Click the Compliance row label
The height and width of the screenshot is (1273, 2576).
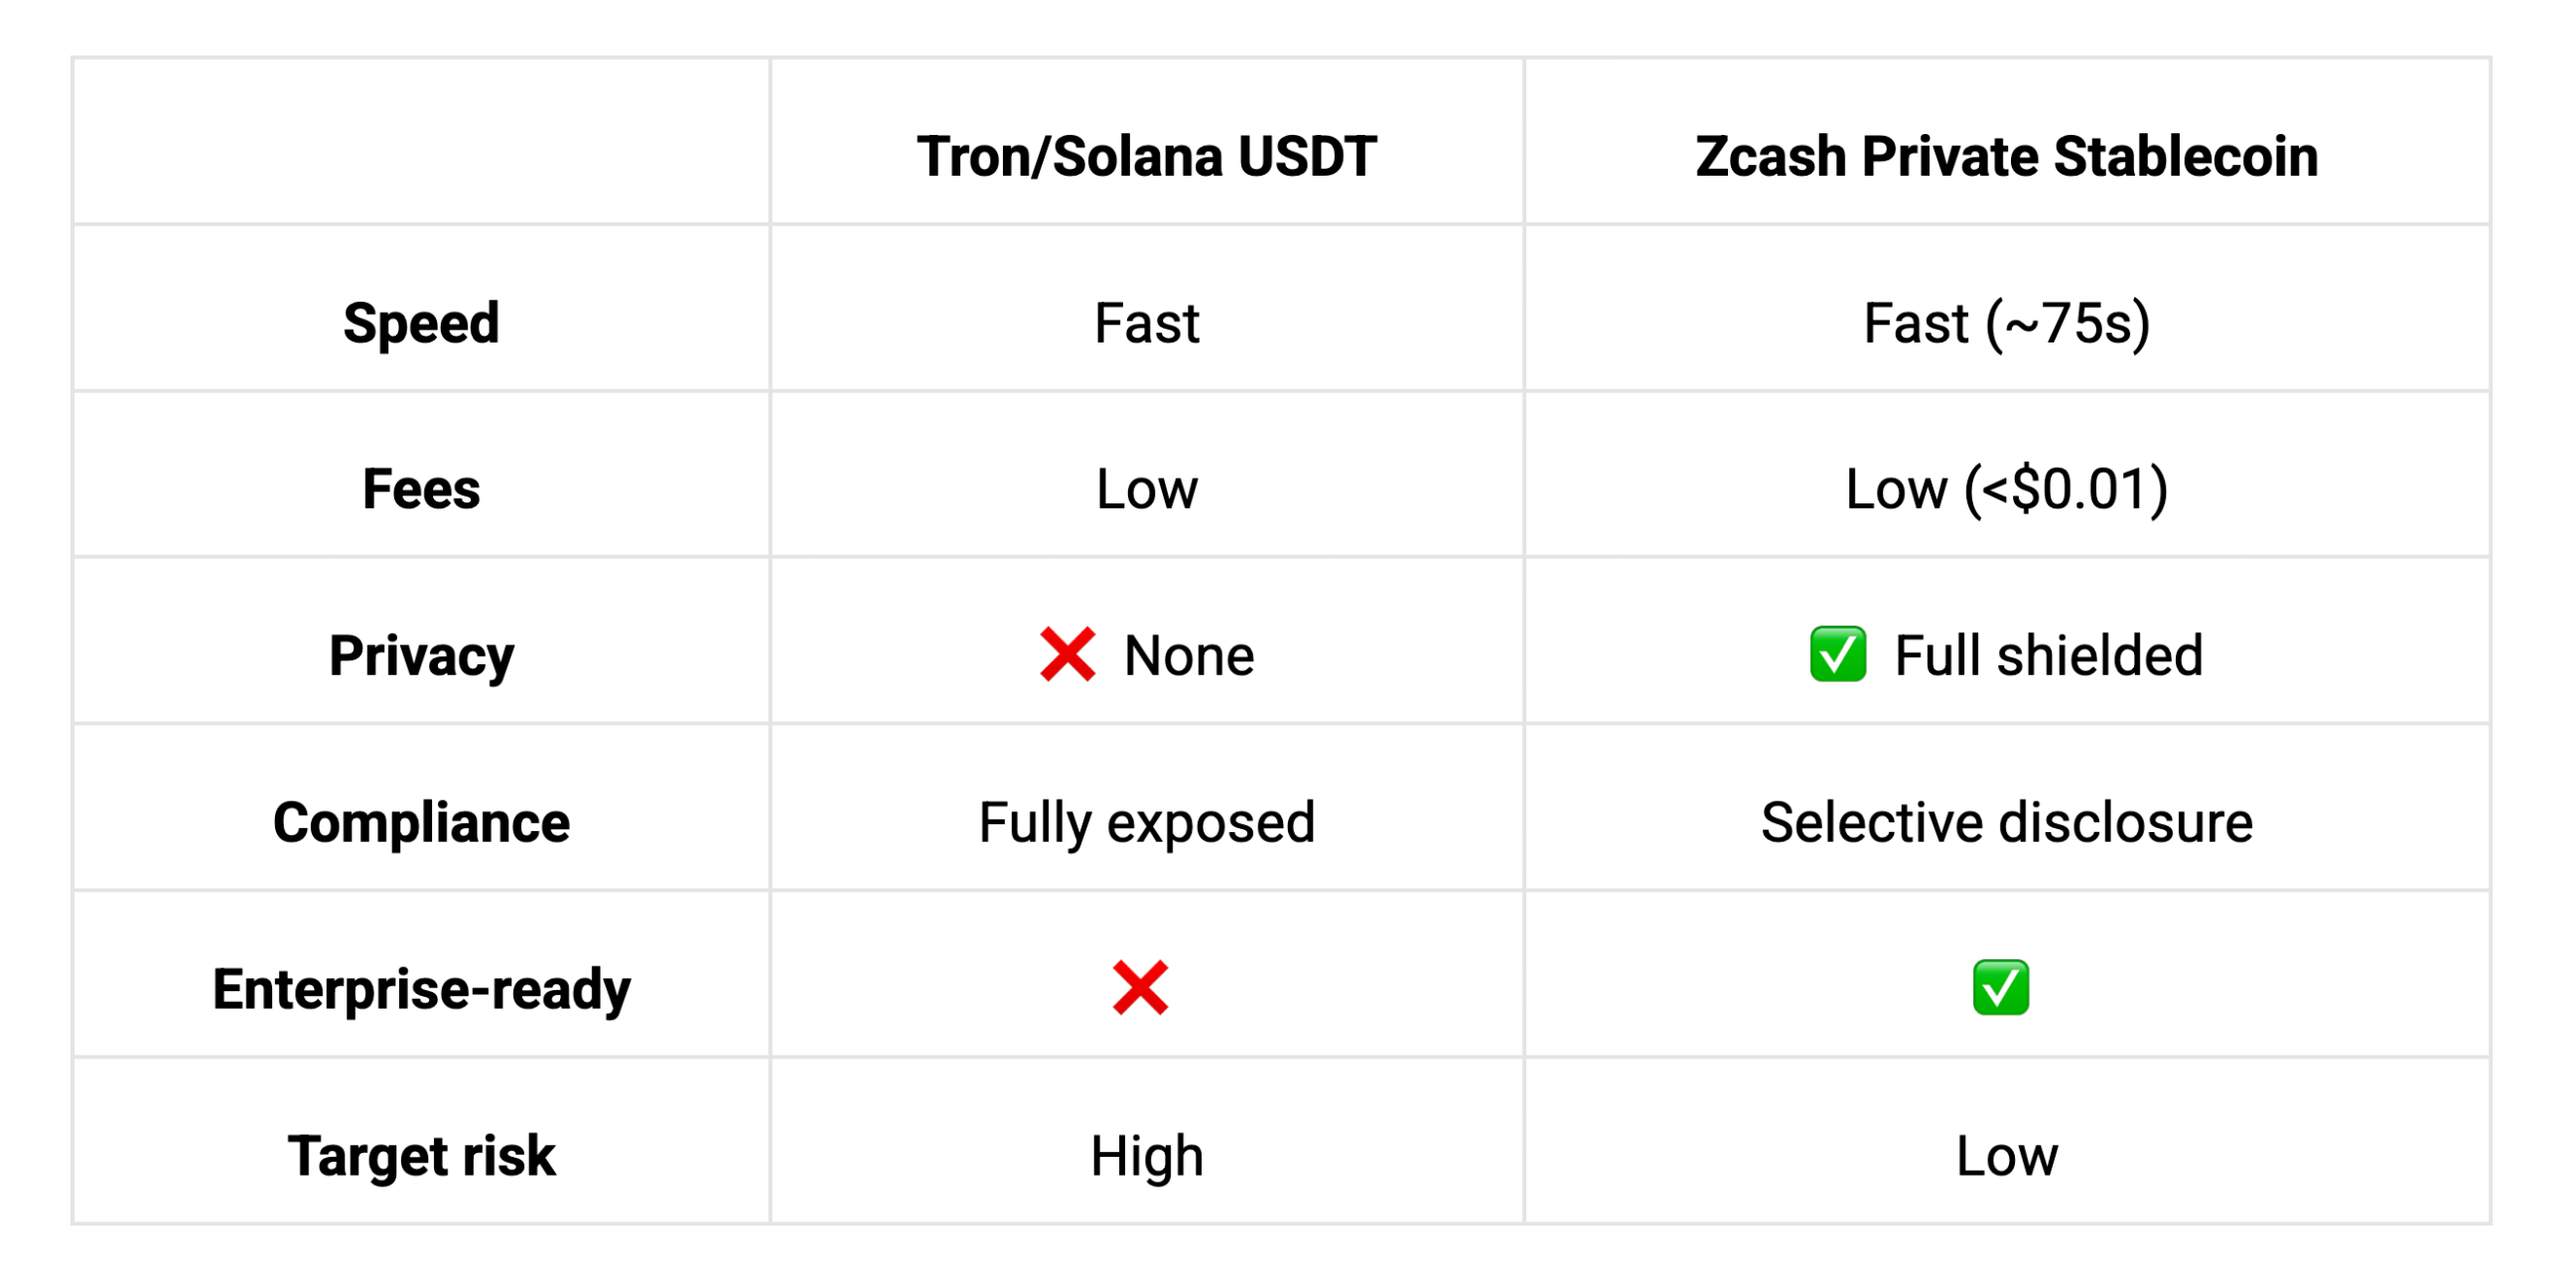(421, 822)
